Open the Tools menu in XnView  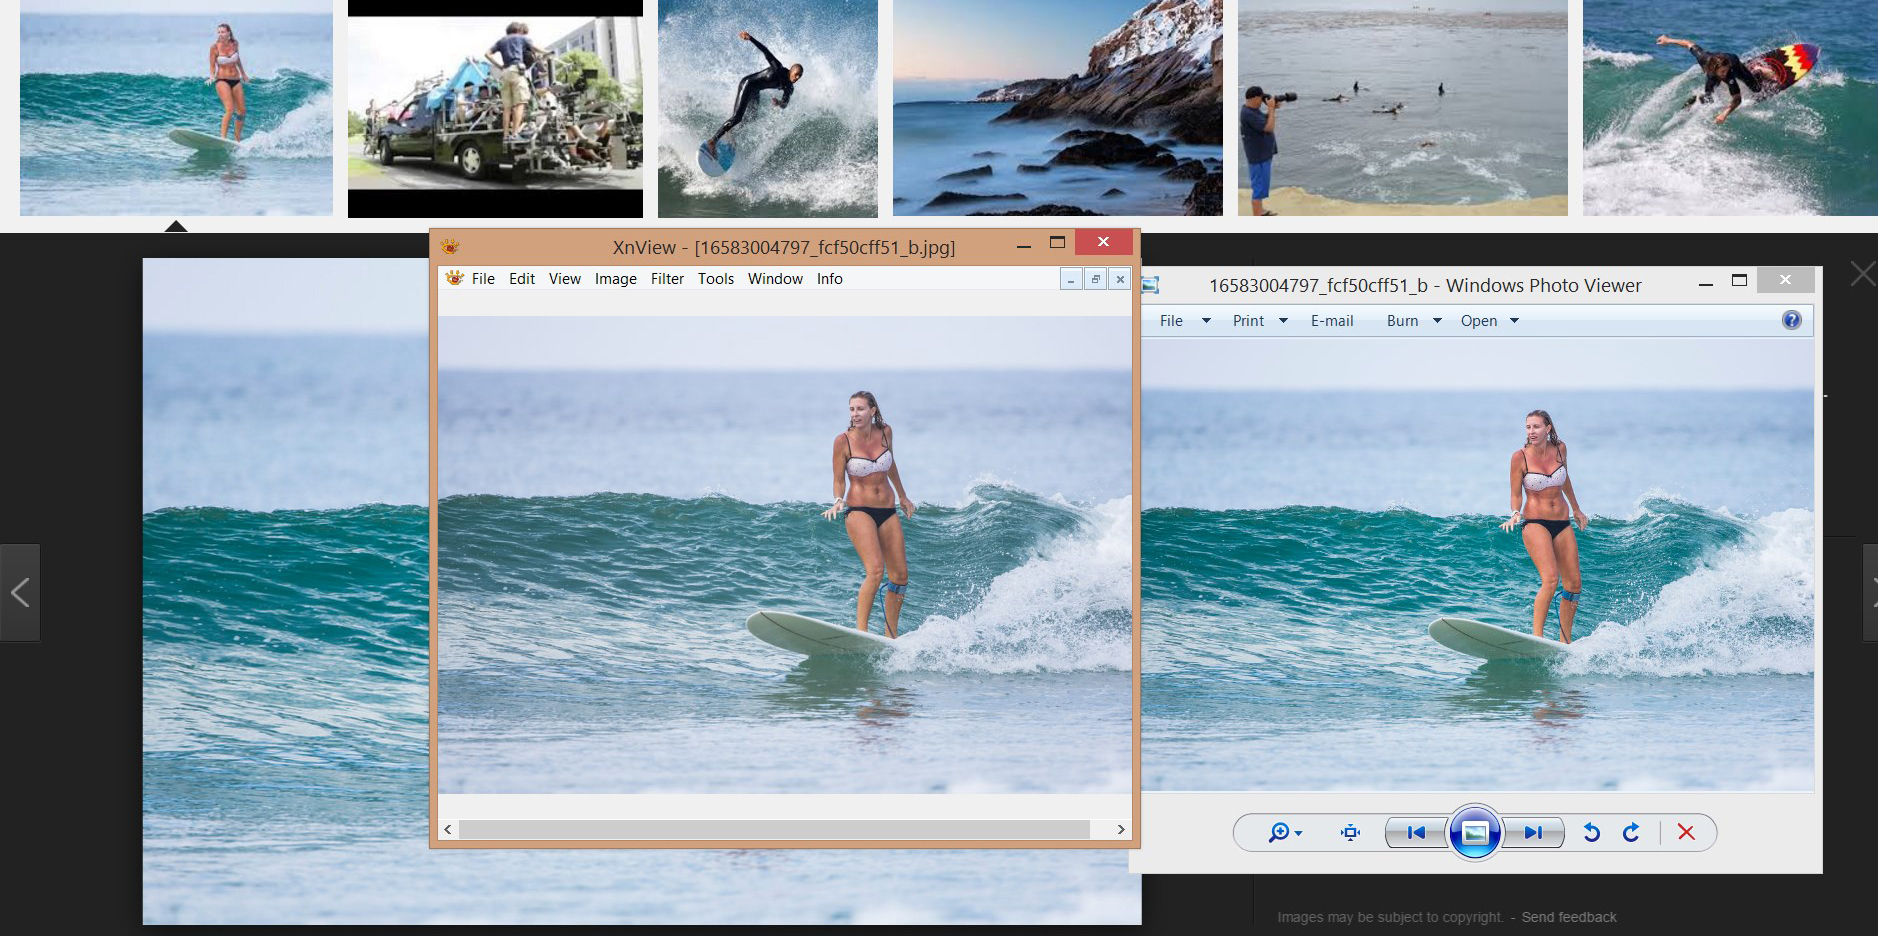(x=716, y=279)
